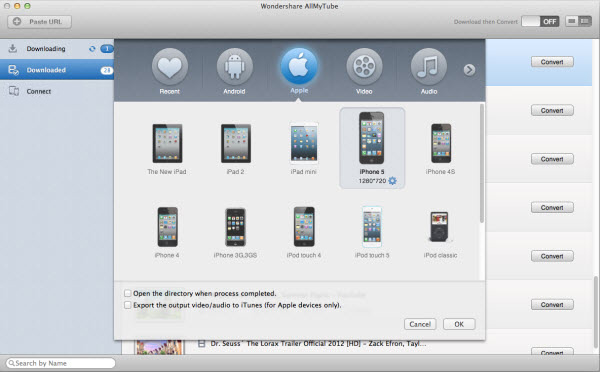Open the Connect sidebar section
The width and height of the screenshot is (600, 372).
[x=57, y=91]
